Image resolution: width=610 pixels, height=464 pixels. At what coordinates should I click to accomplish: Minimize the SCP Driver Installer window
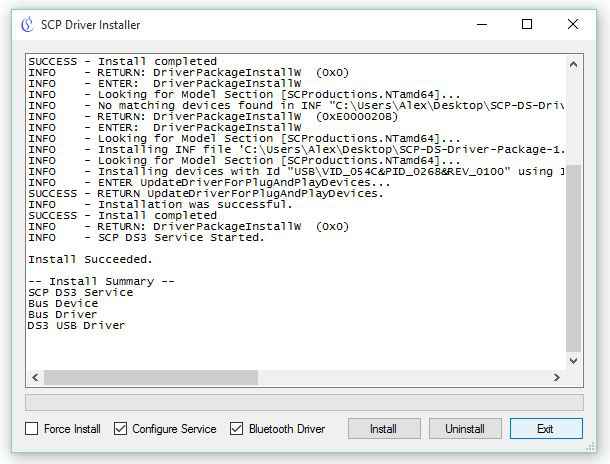(482, 25)
